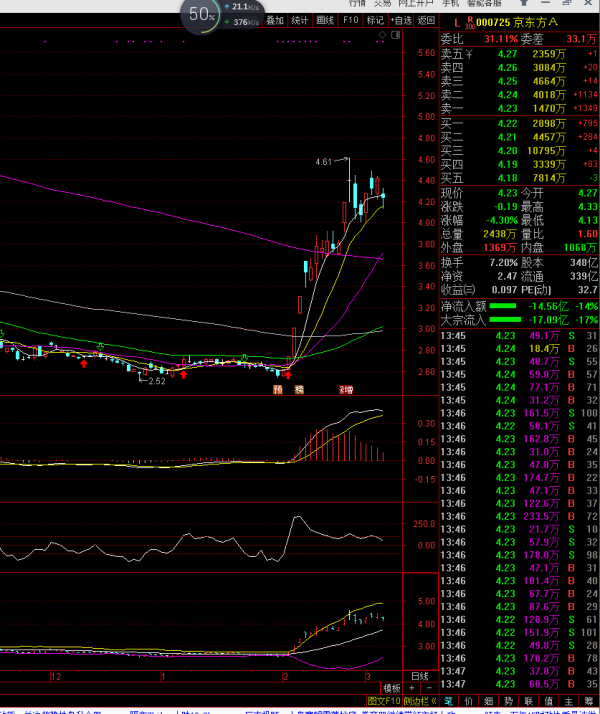Click the 返回 back button

click(x=426, y=20)
